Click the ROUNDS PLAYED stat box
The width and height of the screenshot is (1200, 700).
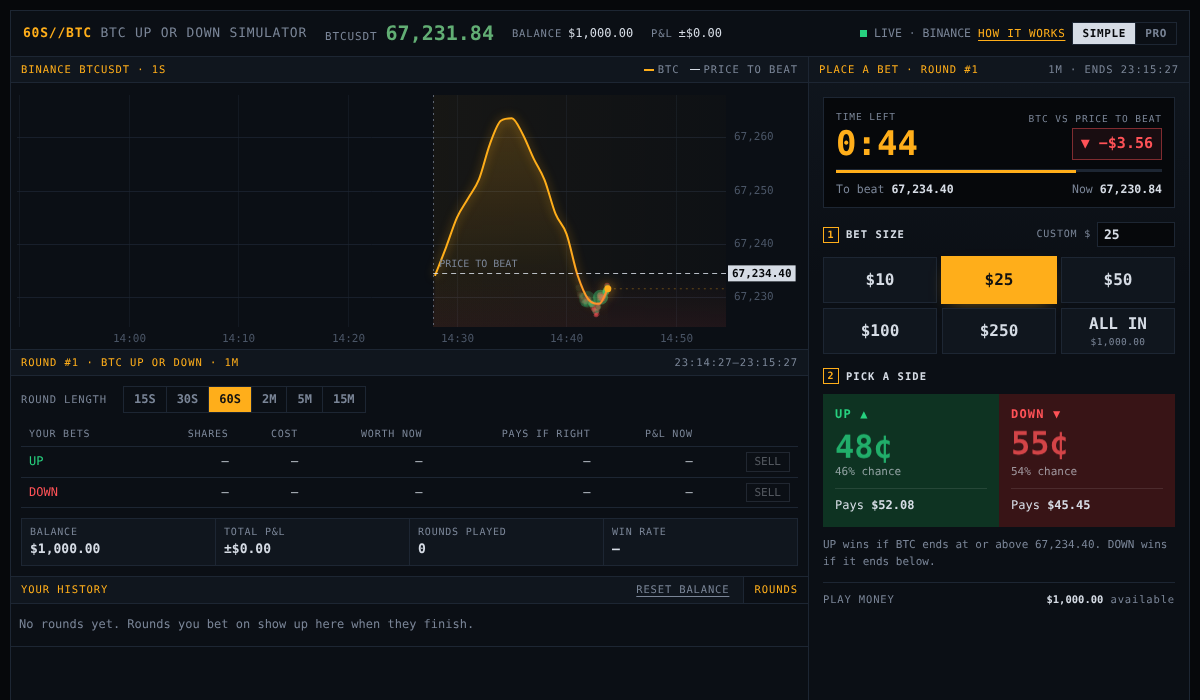[506, 542]
